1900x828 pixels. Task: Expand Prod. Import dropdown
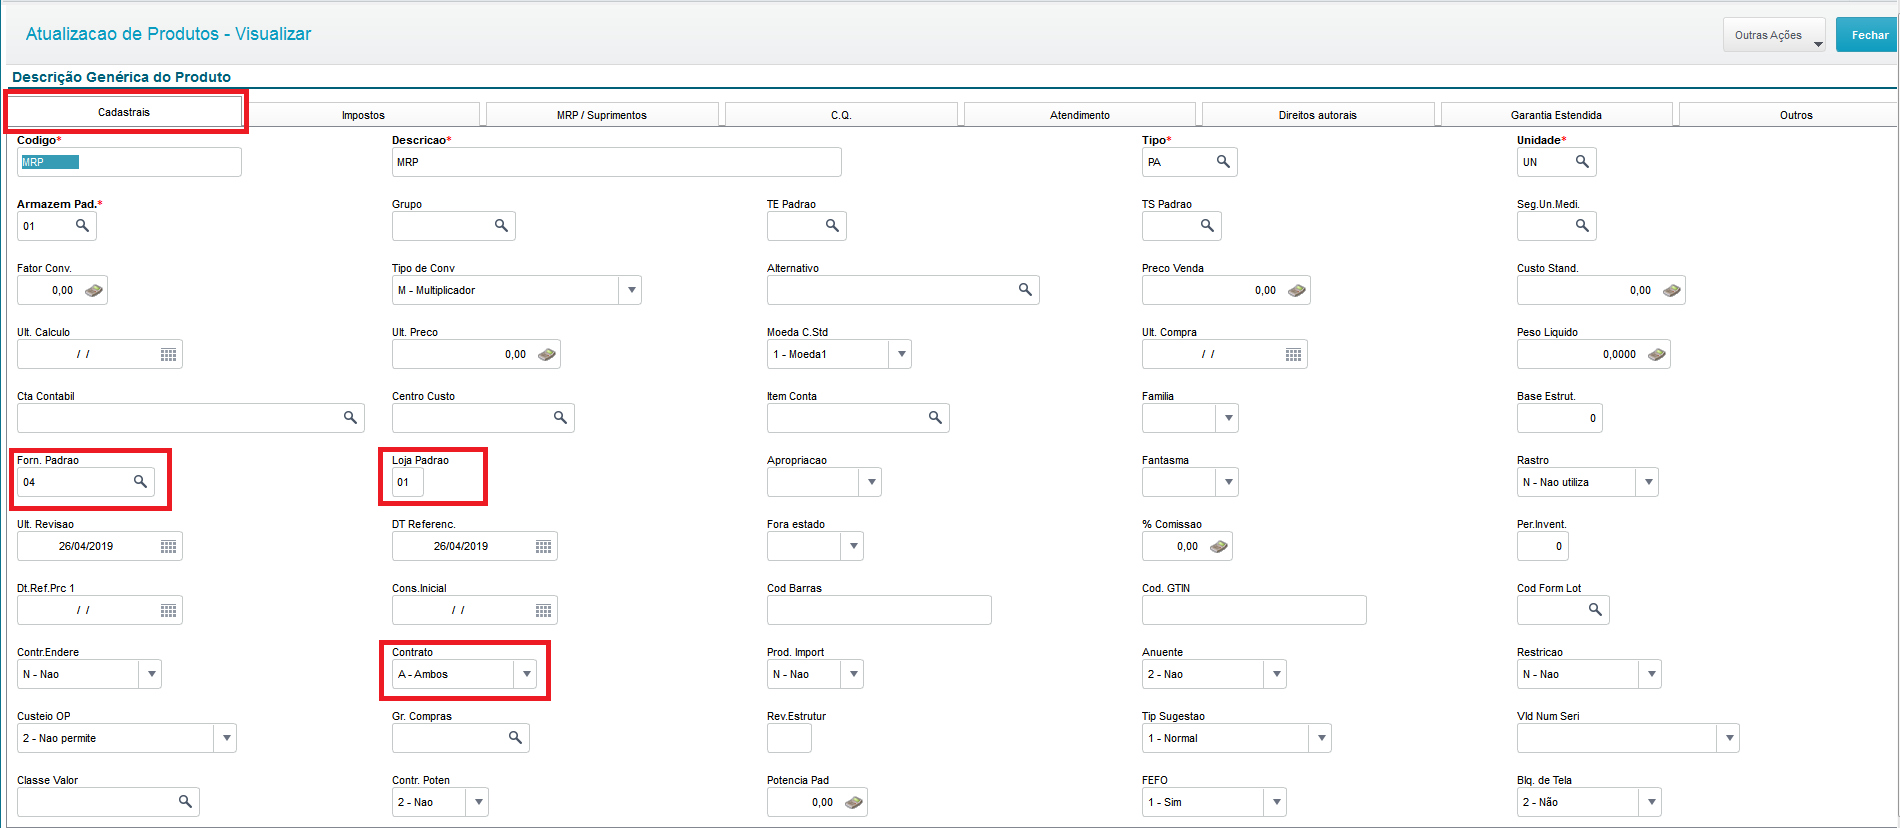853,674
